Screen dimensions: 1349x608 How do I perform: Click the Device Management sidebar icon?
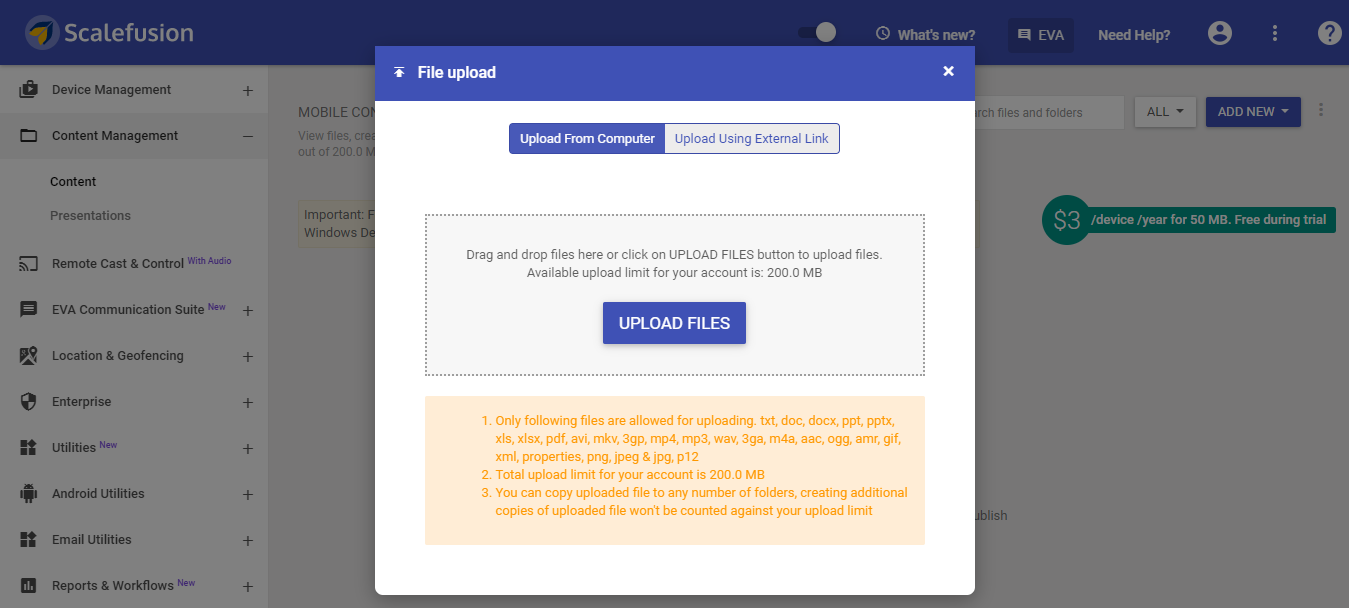point(29,90)
